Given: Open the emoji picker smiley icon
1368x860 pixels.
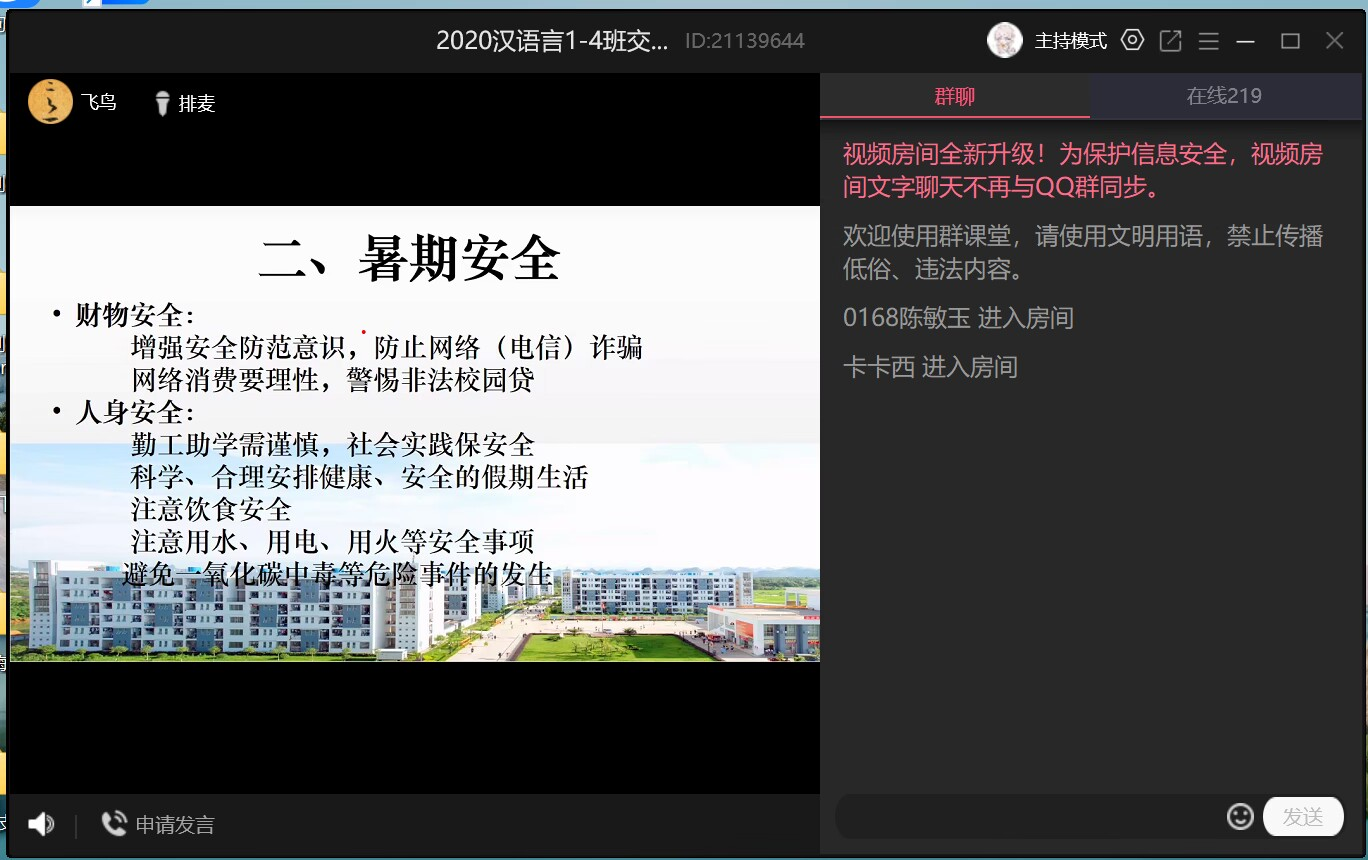Looking at the screenshot, I should coord(1240,816).
